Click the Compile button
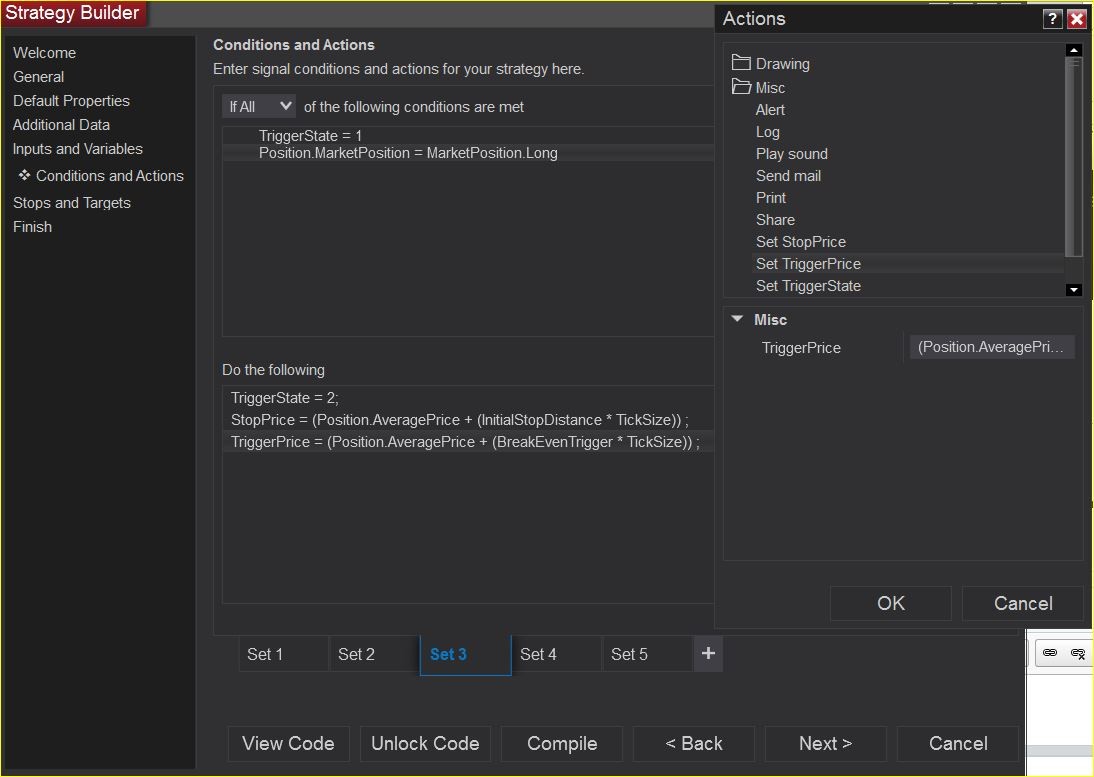The height and width of the screenshot is (777, 1094). (x=562, y=743)
